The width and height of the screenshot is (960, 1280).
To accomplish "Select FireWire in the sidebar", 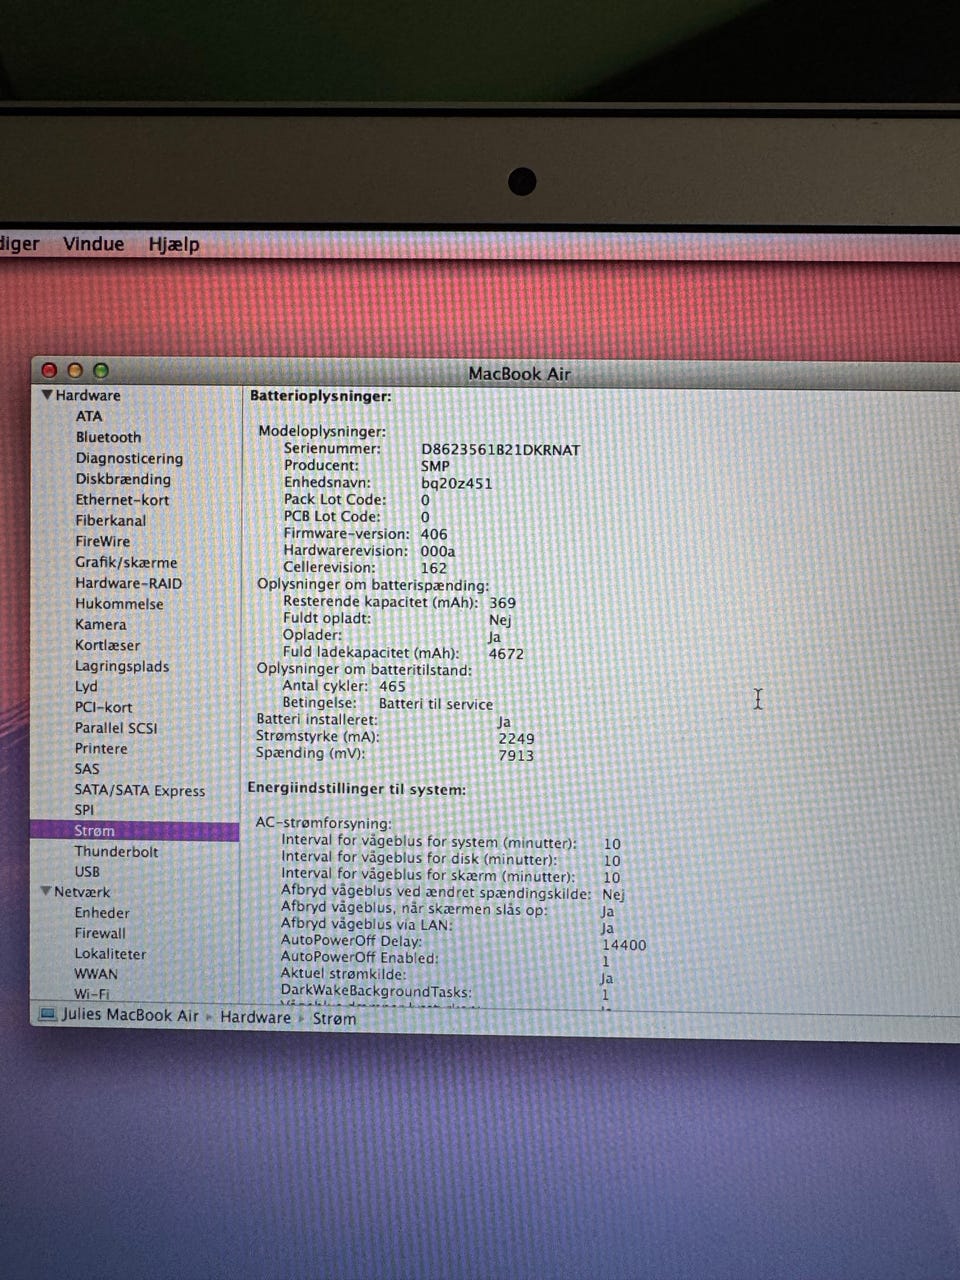I will click(102, 541).
